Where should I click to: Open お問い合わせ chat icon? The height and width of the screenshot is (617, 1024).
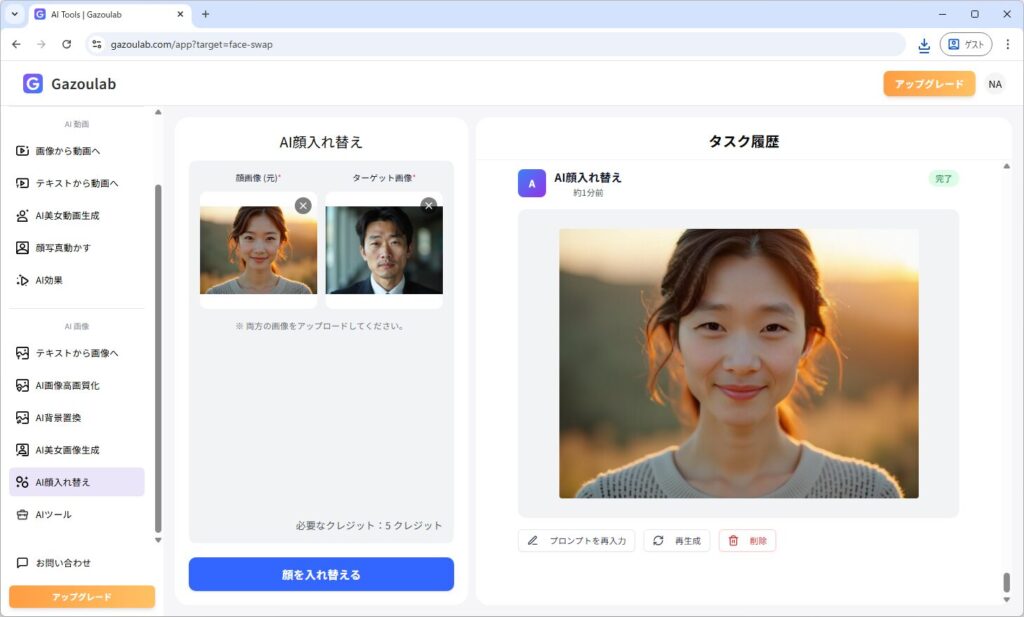(23, 563)
